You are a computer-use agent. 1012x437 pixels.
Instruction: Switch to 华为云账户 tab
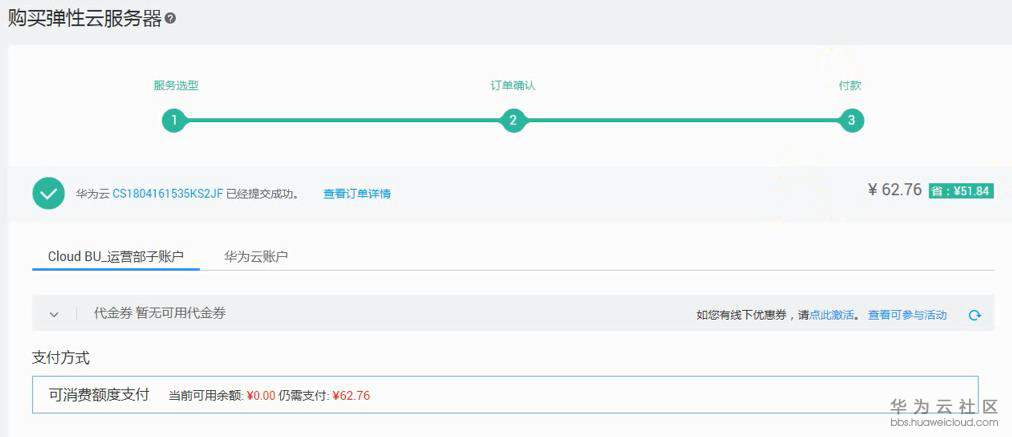(256, 256)
